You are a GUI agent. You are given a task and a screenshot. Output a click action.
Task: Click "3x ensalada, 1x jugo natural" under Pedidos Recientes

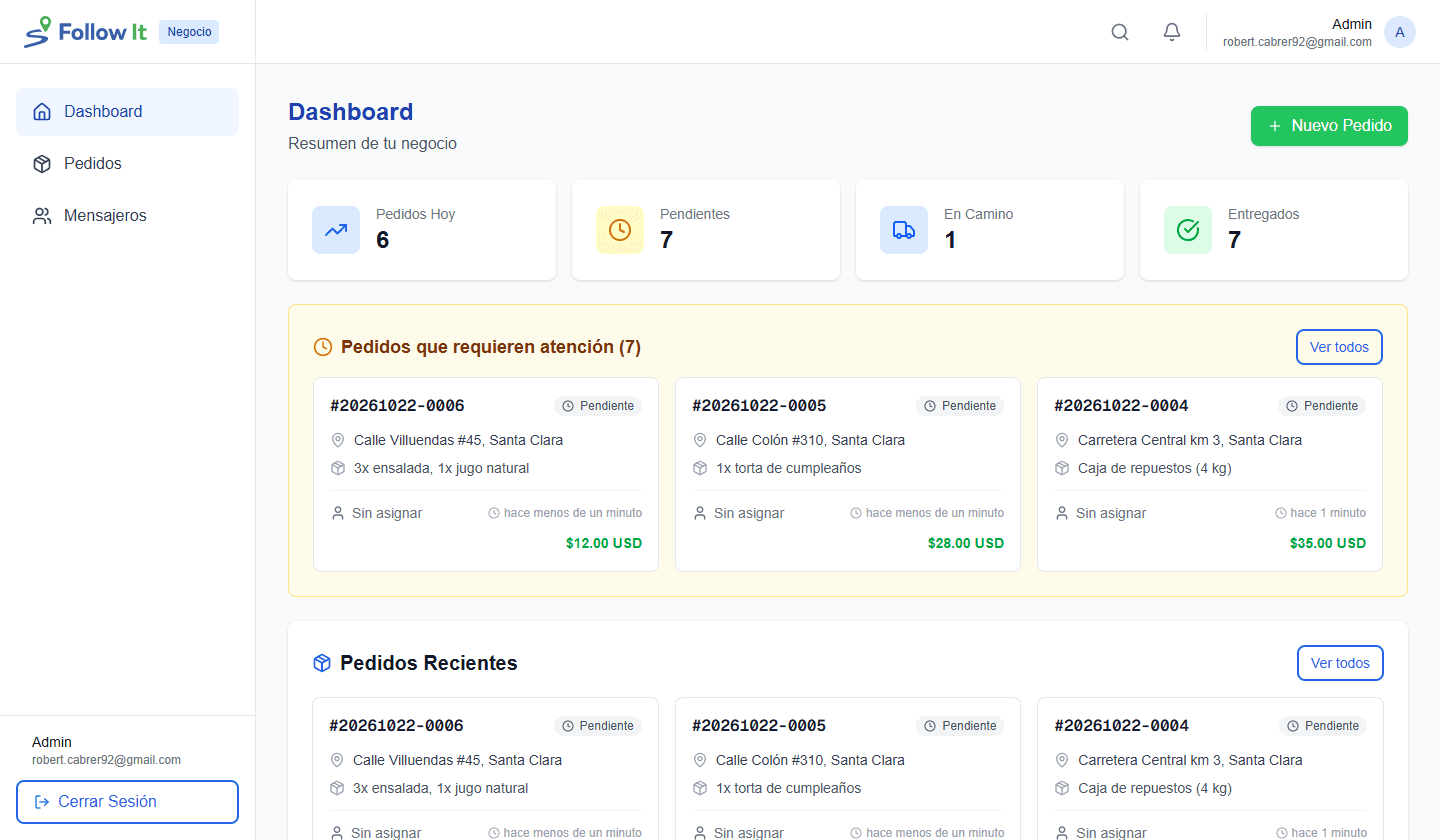(x=441, y=788)
